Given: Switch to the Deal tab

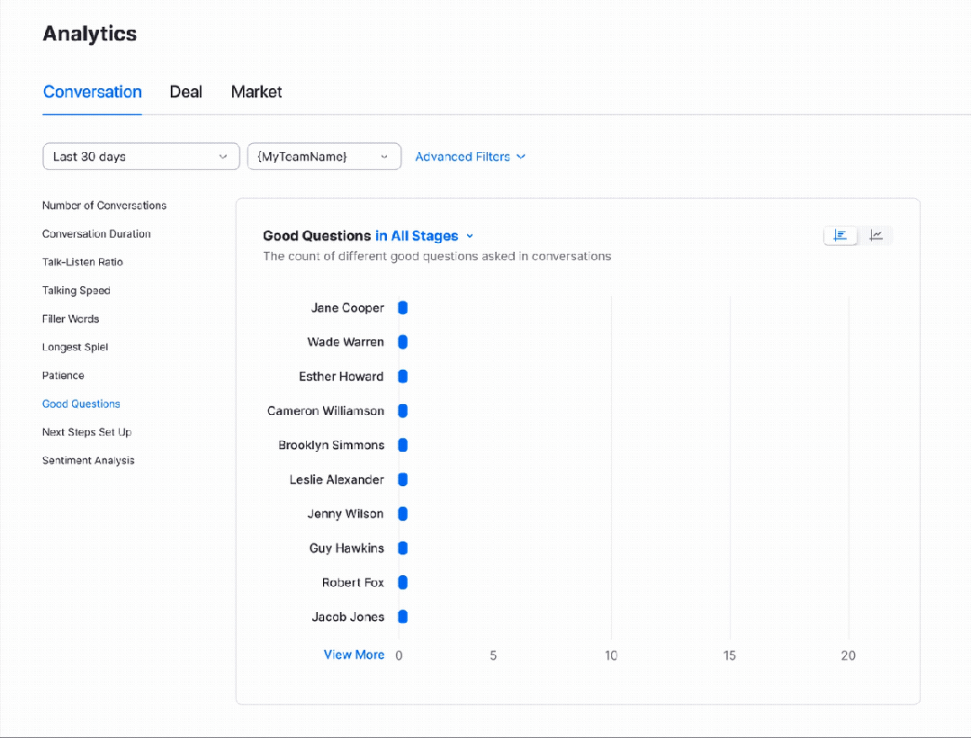Looking at the screenshot, I should [186, 92].
